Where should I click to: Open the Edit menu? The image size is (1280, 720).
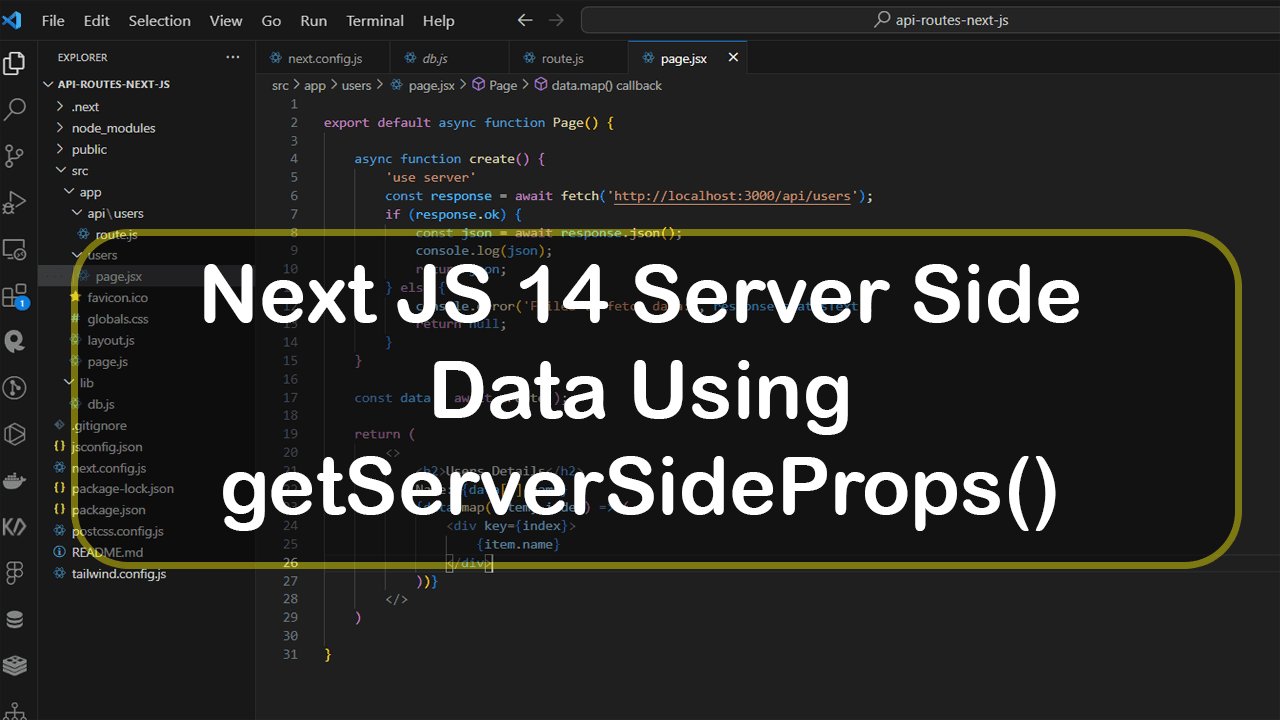(97, 20)
